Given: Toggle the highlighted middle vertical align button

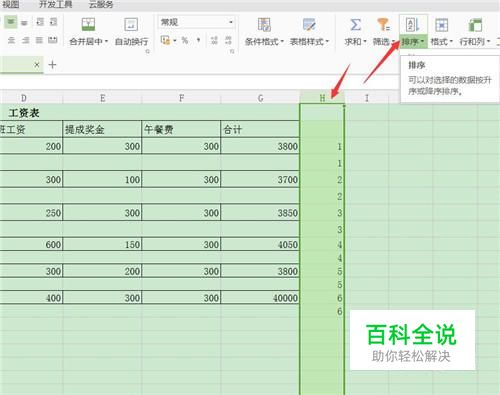Looking at the screenshot, I should pyautogui.click(x=11, y=22).
